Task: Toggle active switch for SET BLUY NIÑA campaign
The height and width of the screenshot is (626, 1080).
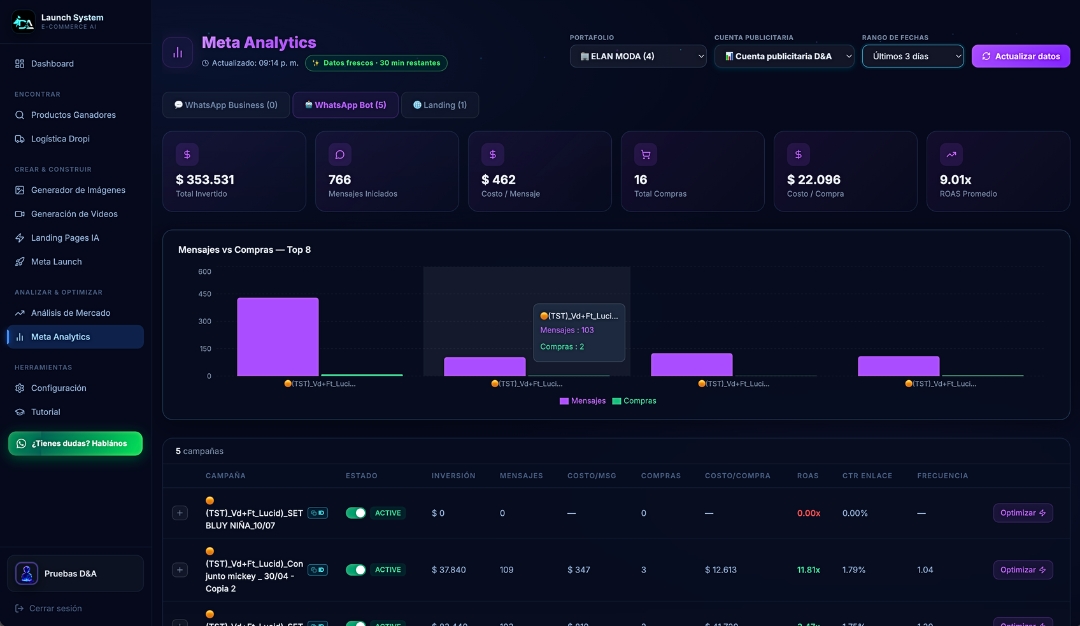Action: pos(355,513)
